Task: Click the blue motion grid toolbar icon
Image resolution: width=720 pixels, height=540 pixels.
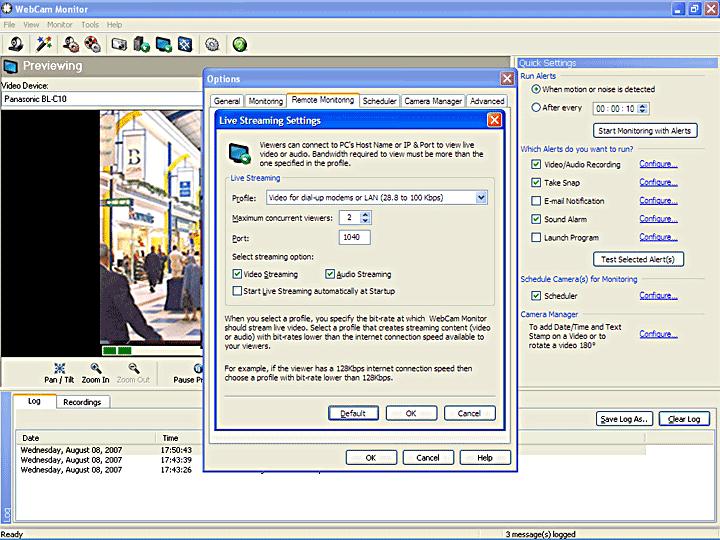Action: tap(185, 45)
